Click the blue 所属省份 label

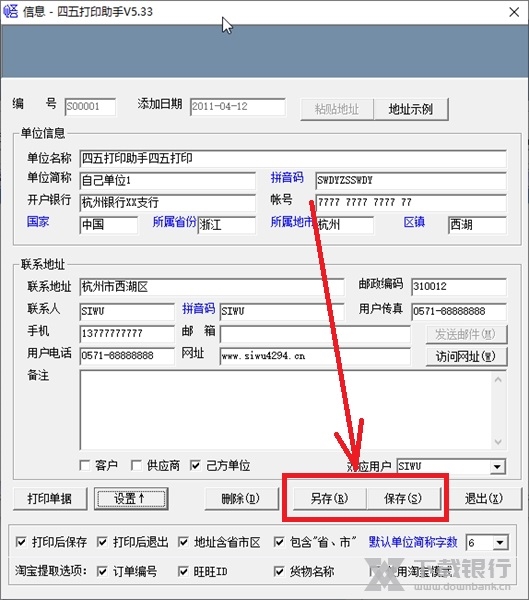click(x=174, y=222)
